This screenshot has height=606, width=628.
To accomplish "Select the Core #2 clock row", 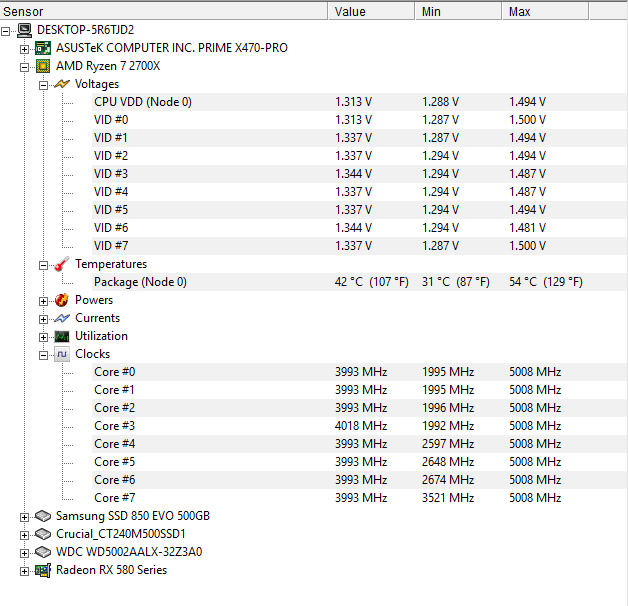I will tap(360, 408).
